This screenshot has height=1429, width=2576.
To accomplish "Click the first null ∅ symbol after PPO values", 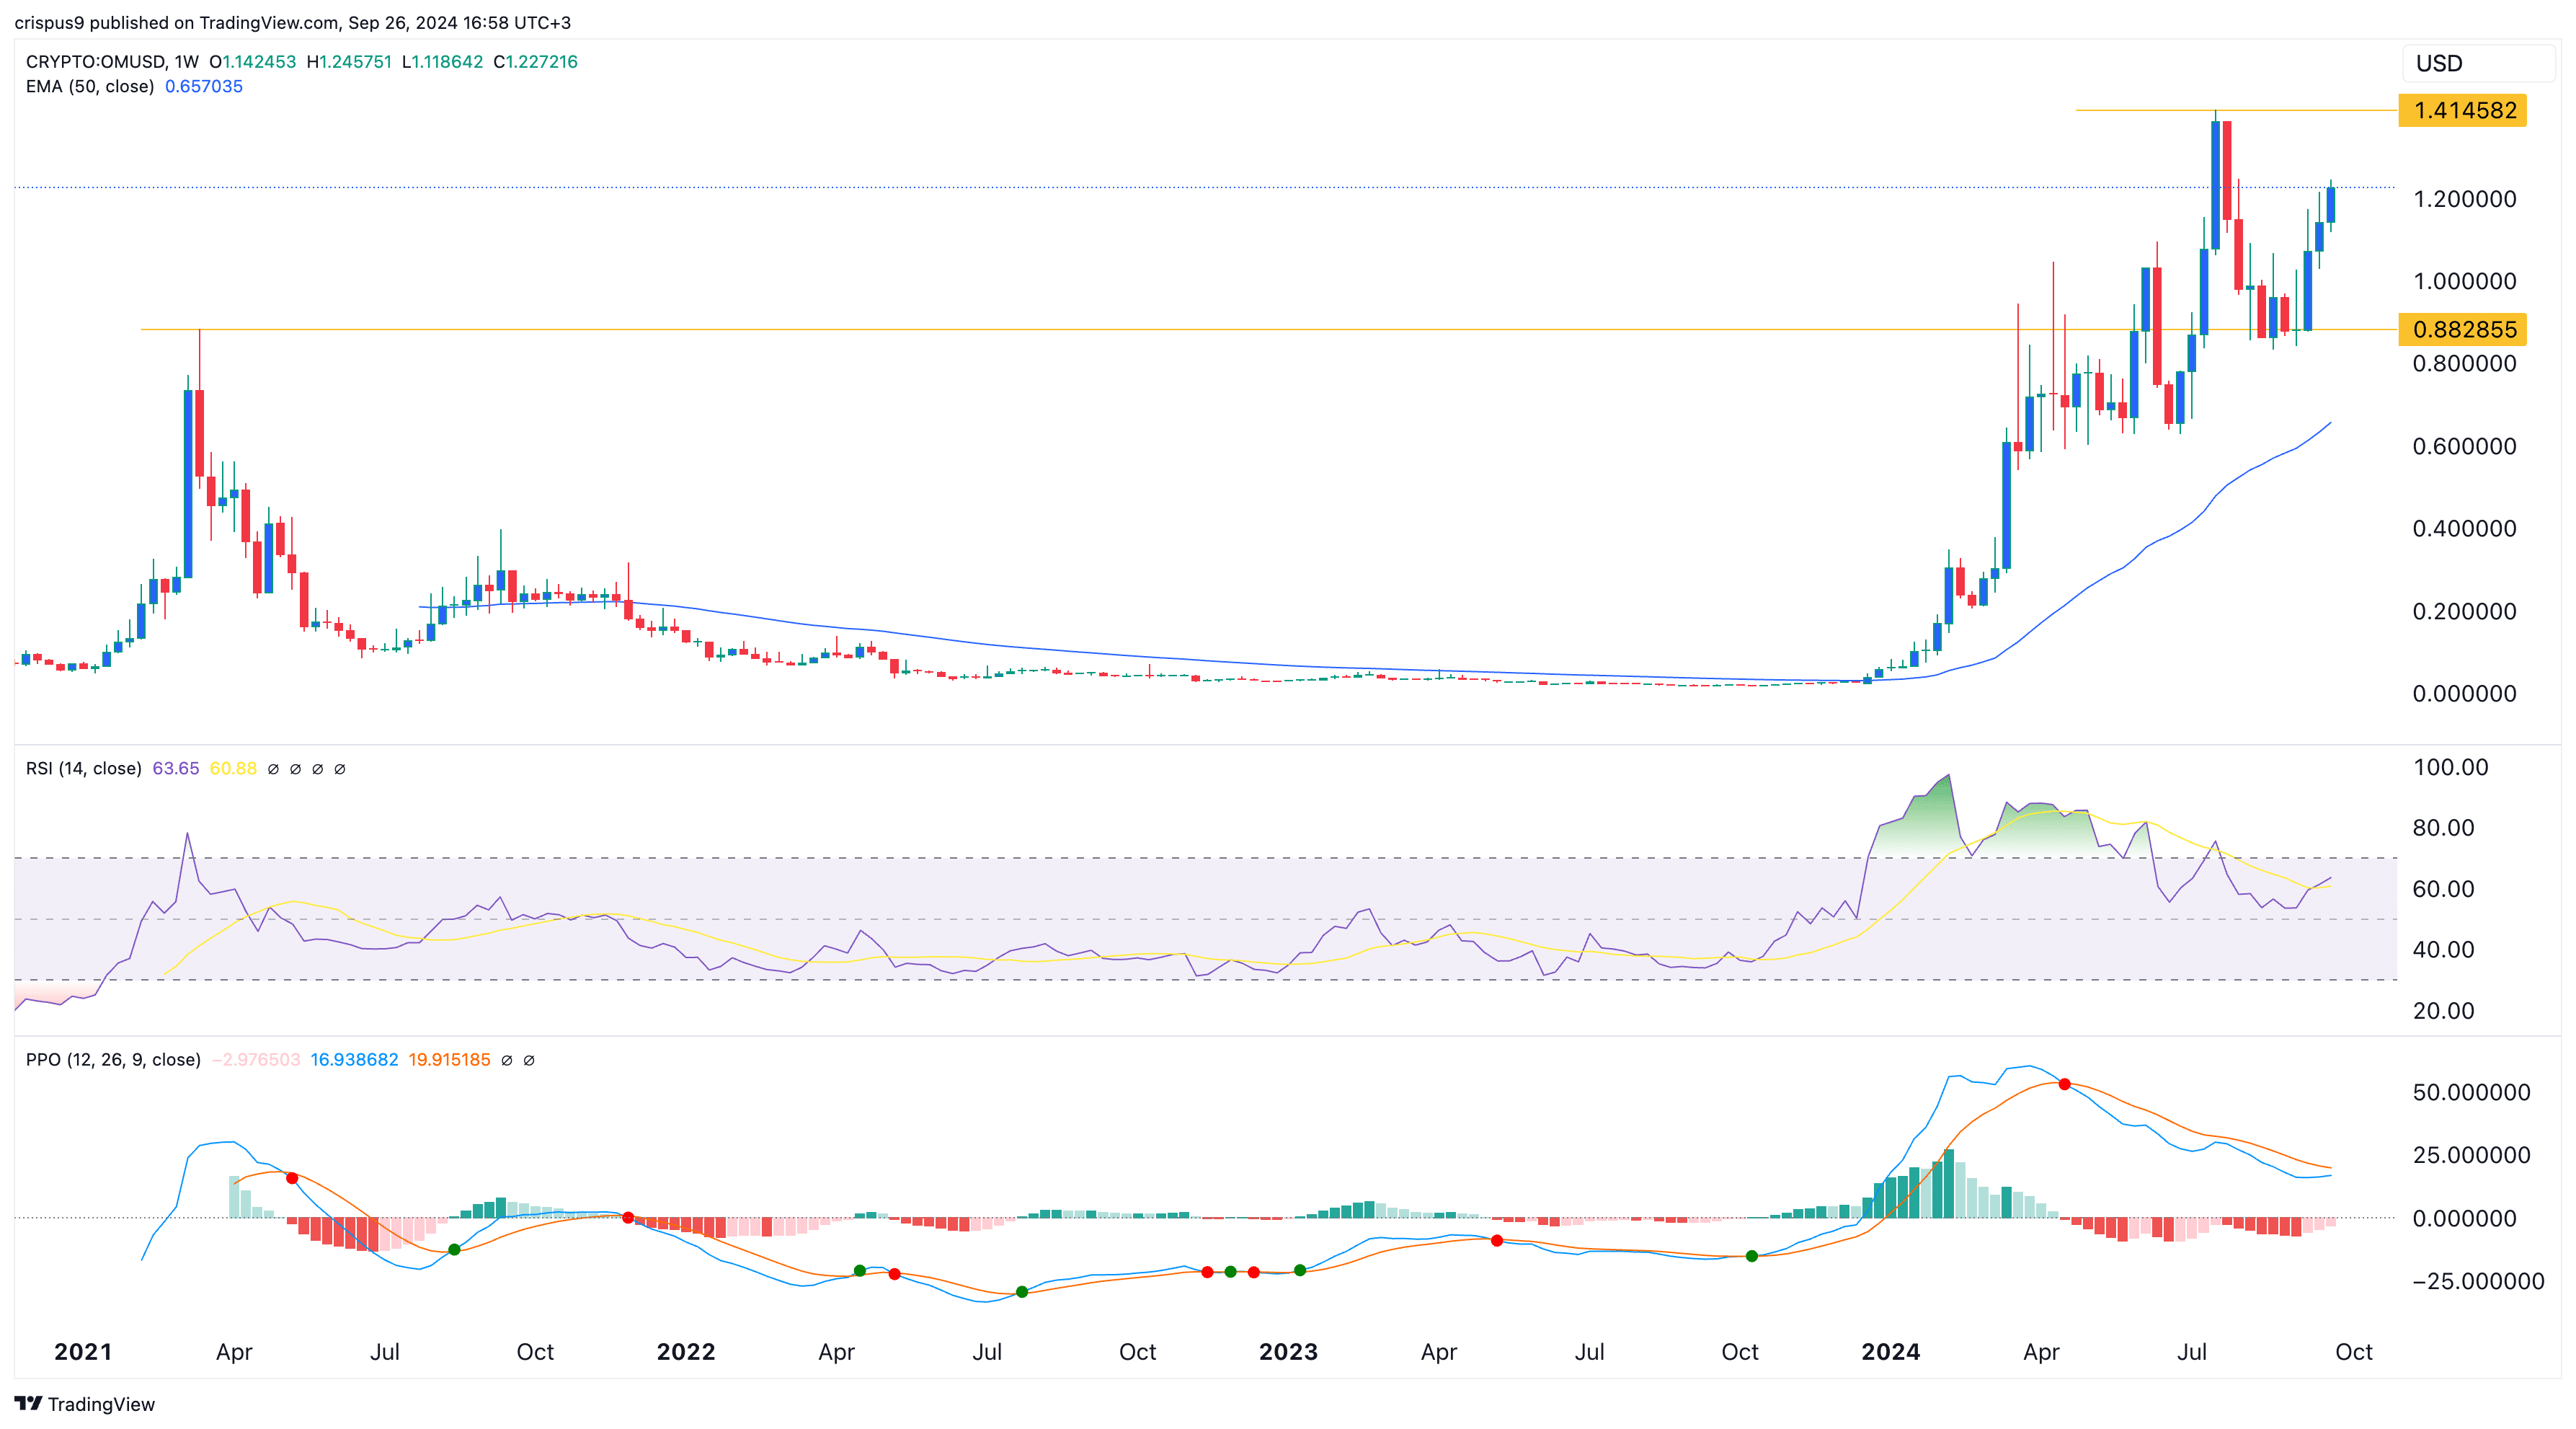I will point(507,1060).
